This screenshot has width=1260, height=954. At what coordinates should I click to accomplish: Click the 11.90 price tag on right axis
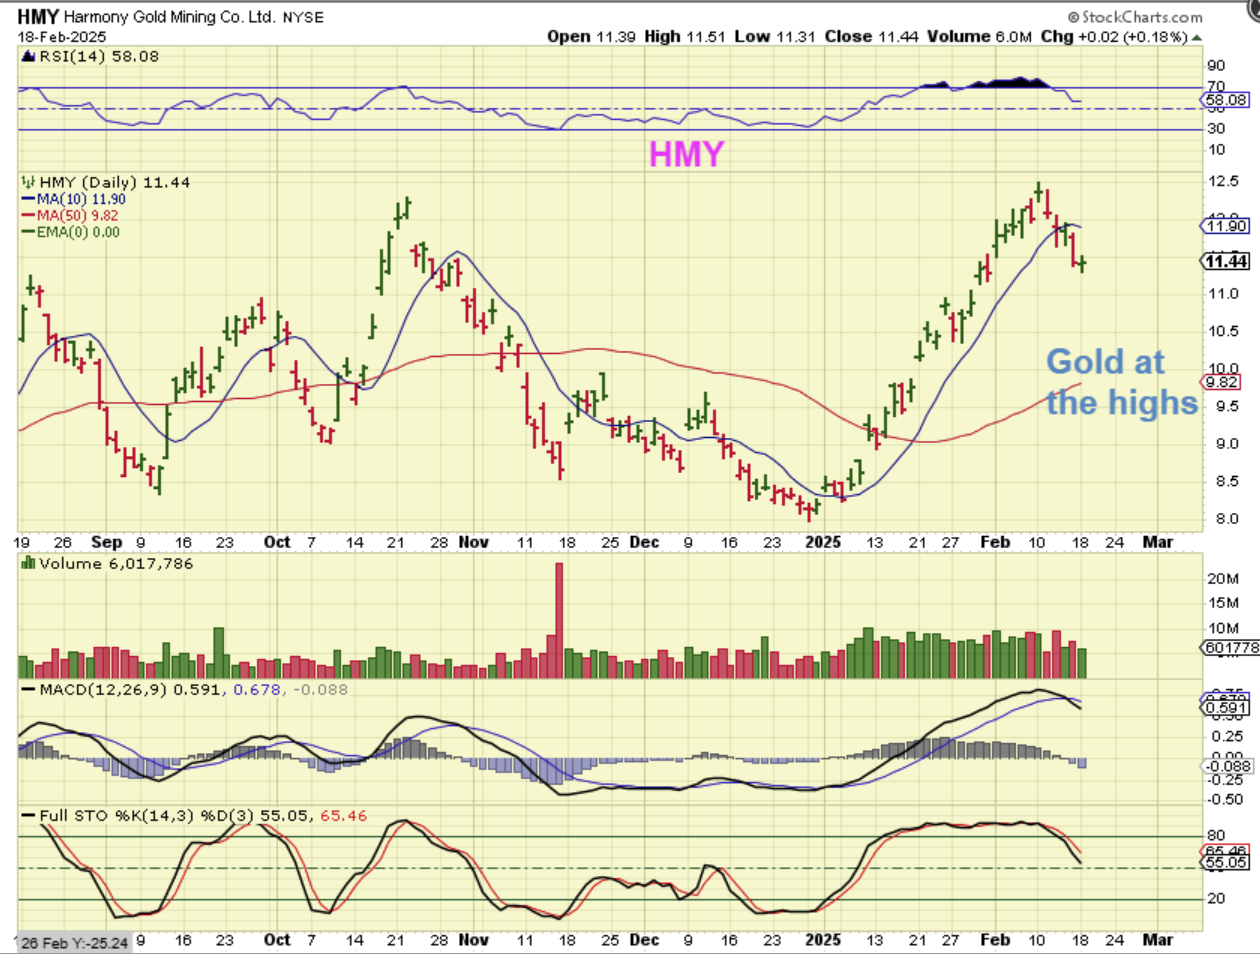point(1226,226)
